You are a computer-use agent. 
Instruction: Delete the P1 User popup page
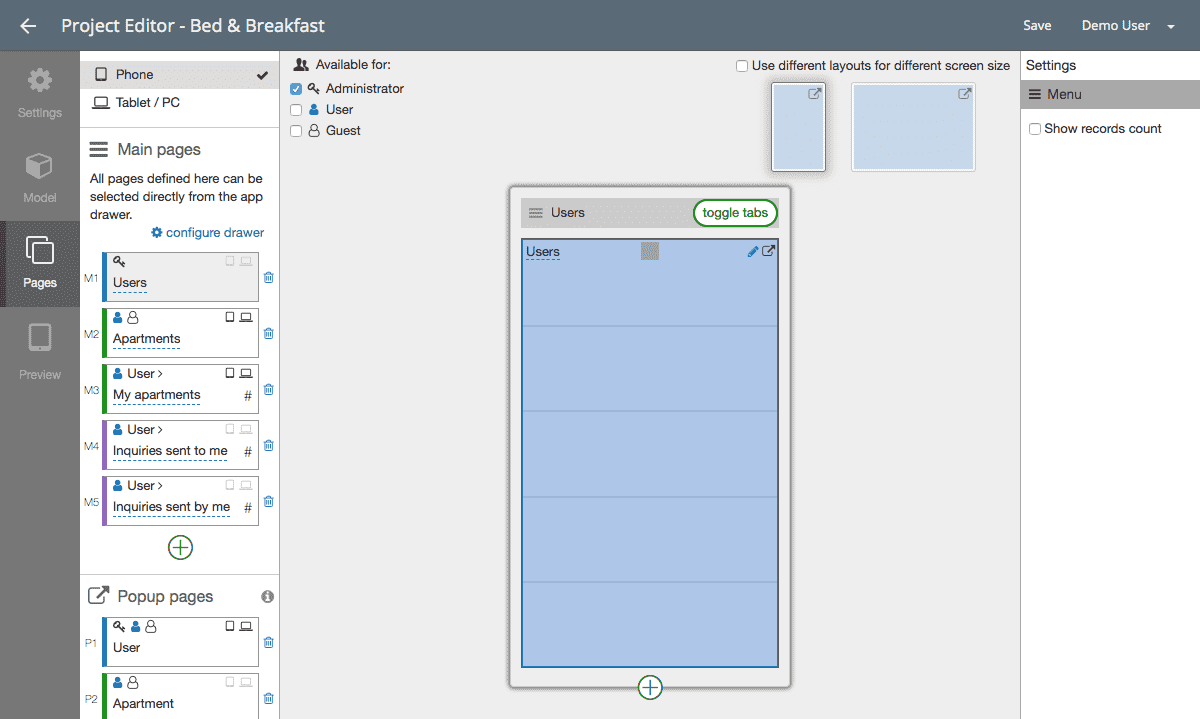[268, 643]
